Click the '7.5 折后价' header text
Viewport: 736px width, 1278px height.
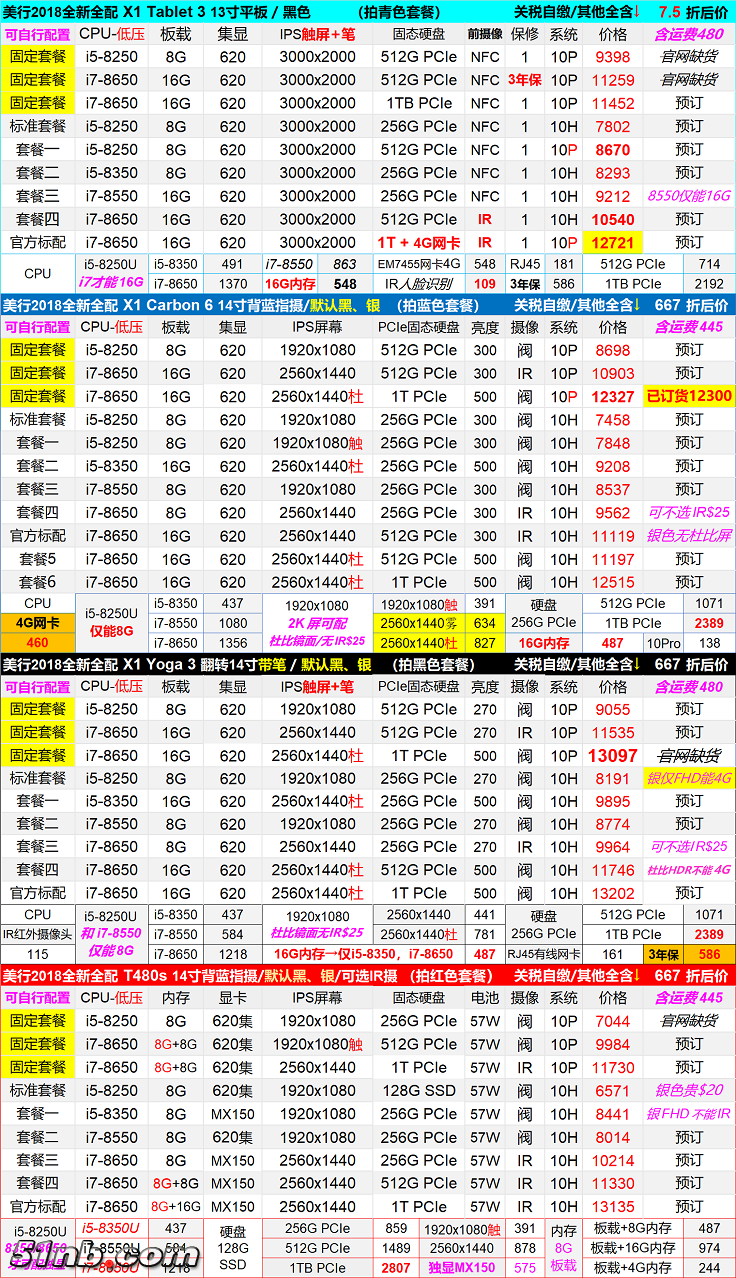coord(693,12)
